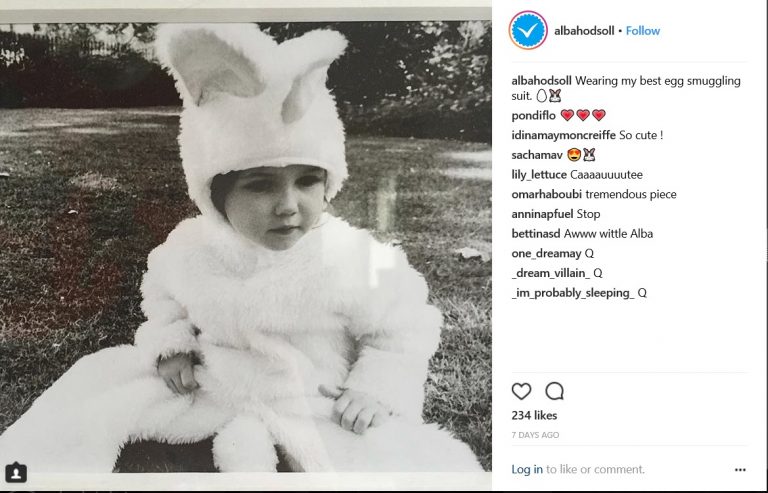Click the comment speech bubble icon
Viewport: 768px width, 493px height.
click(x=554, y=391)
